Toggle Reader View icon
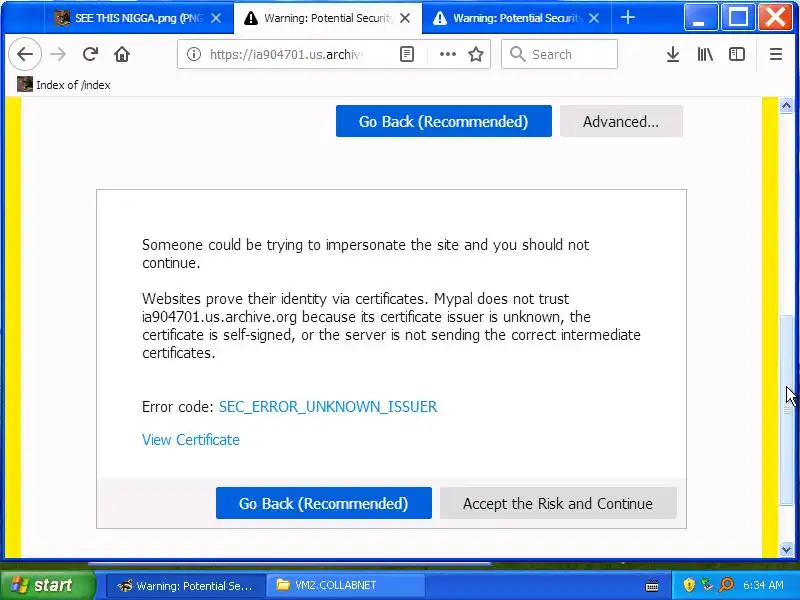800x600 pixels. (407, 54)
